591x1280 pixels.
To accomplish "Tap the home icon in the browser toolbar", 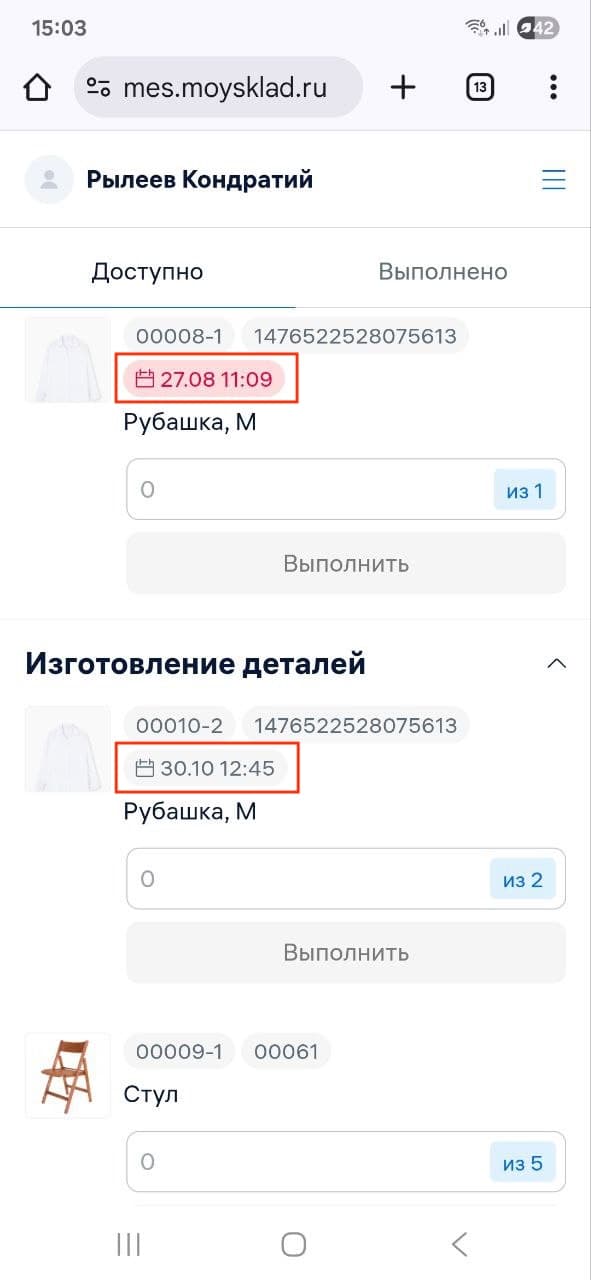I will pyautogui.click(x=36, y=86).
